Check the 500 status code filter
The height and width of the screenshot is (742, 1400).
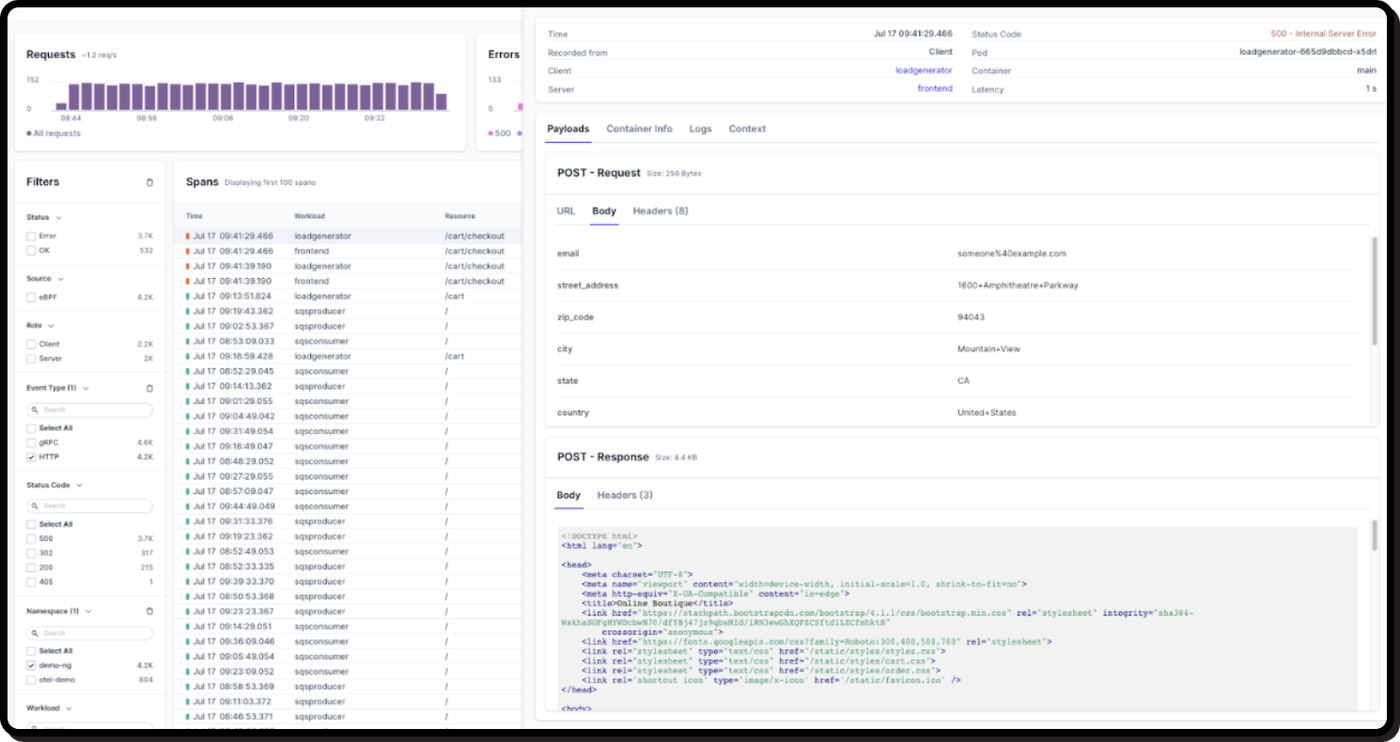click(31, 538)
